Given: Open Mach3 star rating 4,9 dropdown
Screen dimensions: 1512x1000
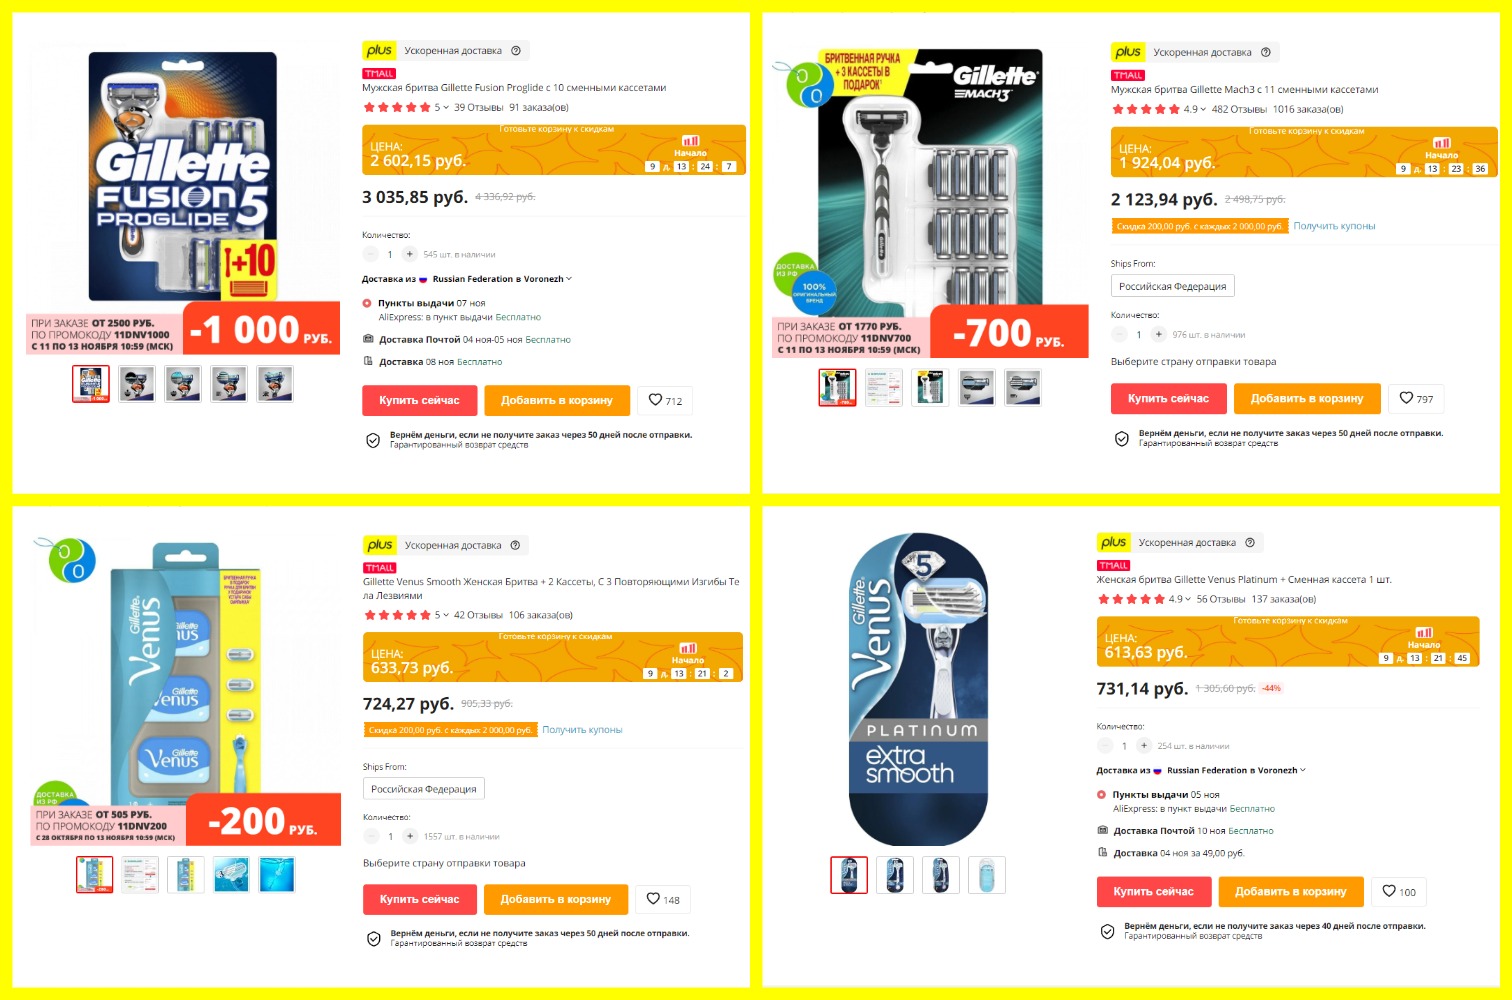Looking at the screenshot, I should pos(1195,110).
